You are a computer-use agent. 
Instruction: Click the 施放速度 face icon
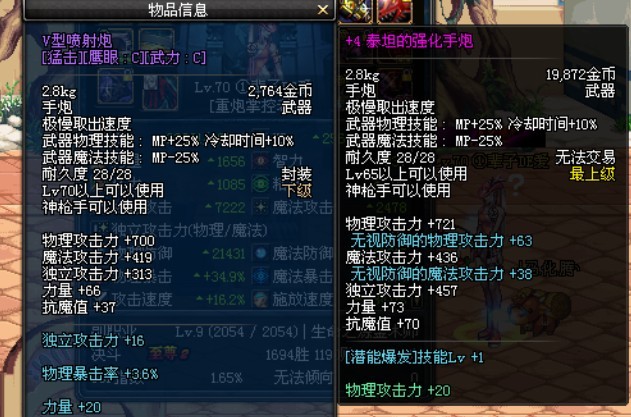(260, 299)
